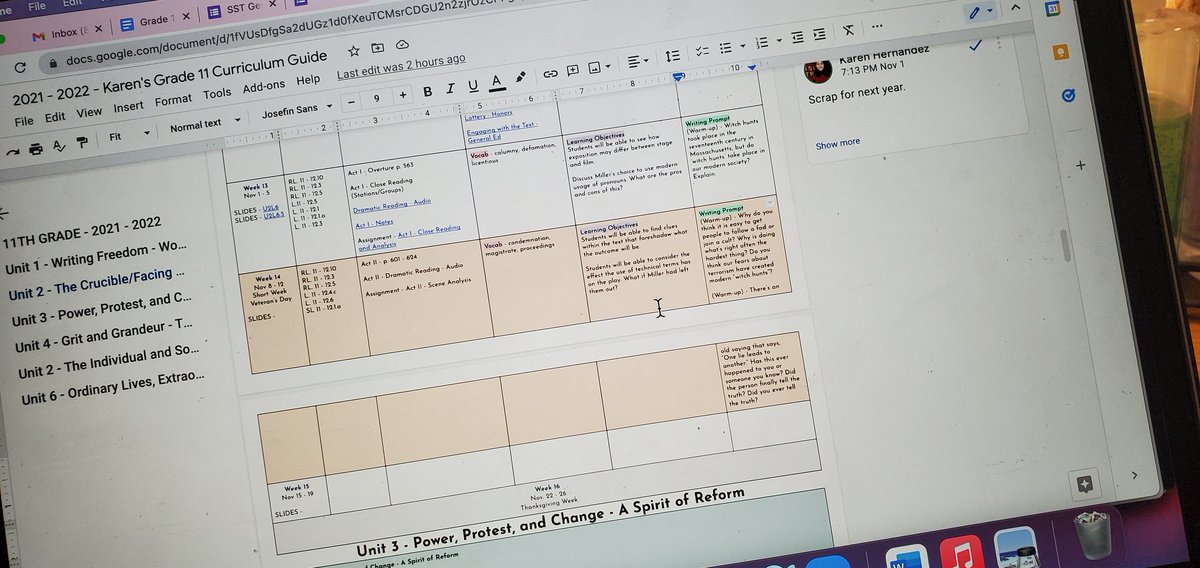This screenshot has width=1200, height=568.
Task: Increase the paragraph indent
Action: click(822, 34)
